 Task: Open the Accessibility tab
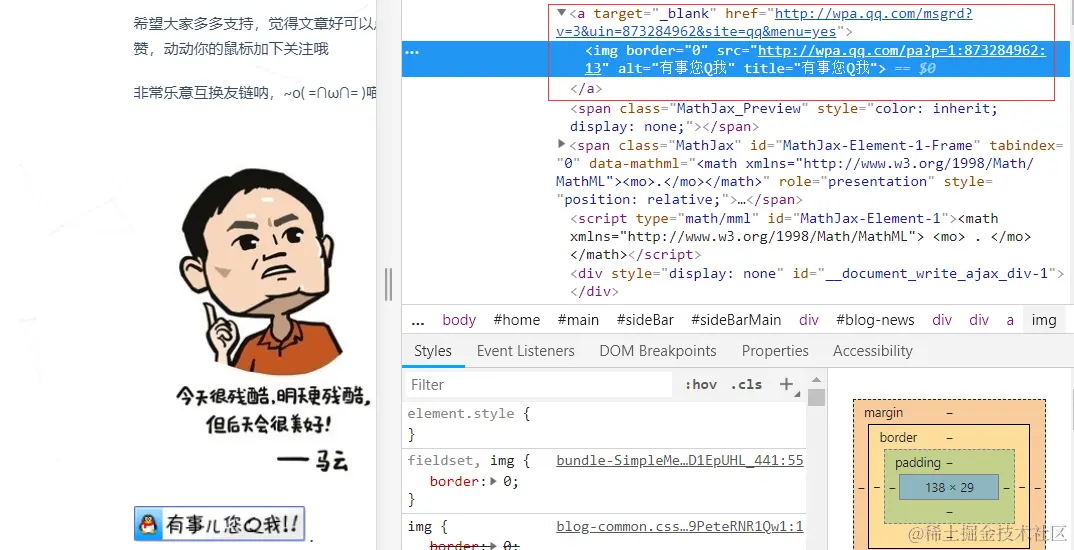tap(873, 351)
